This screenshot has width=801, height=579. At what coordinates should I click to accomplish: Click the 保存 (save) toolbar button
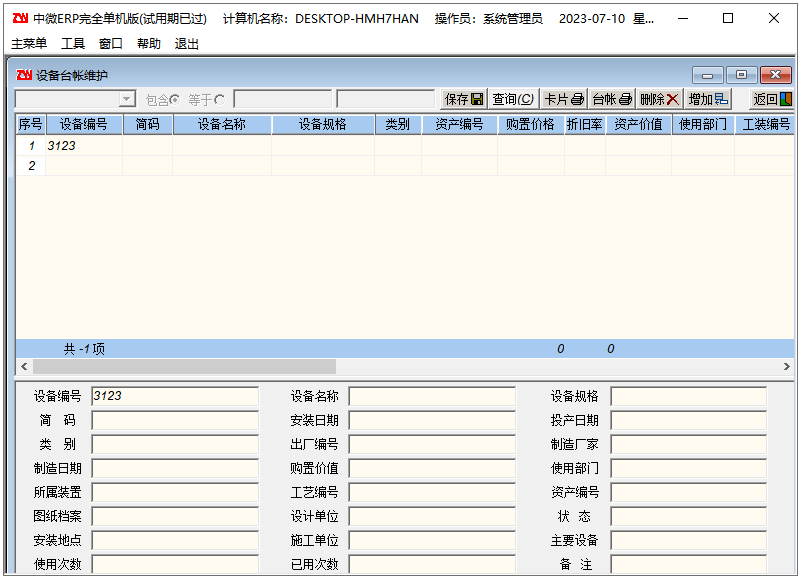pyautogui.click(x=463, y=99)
